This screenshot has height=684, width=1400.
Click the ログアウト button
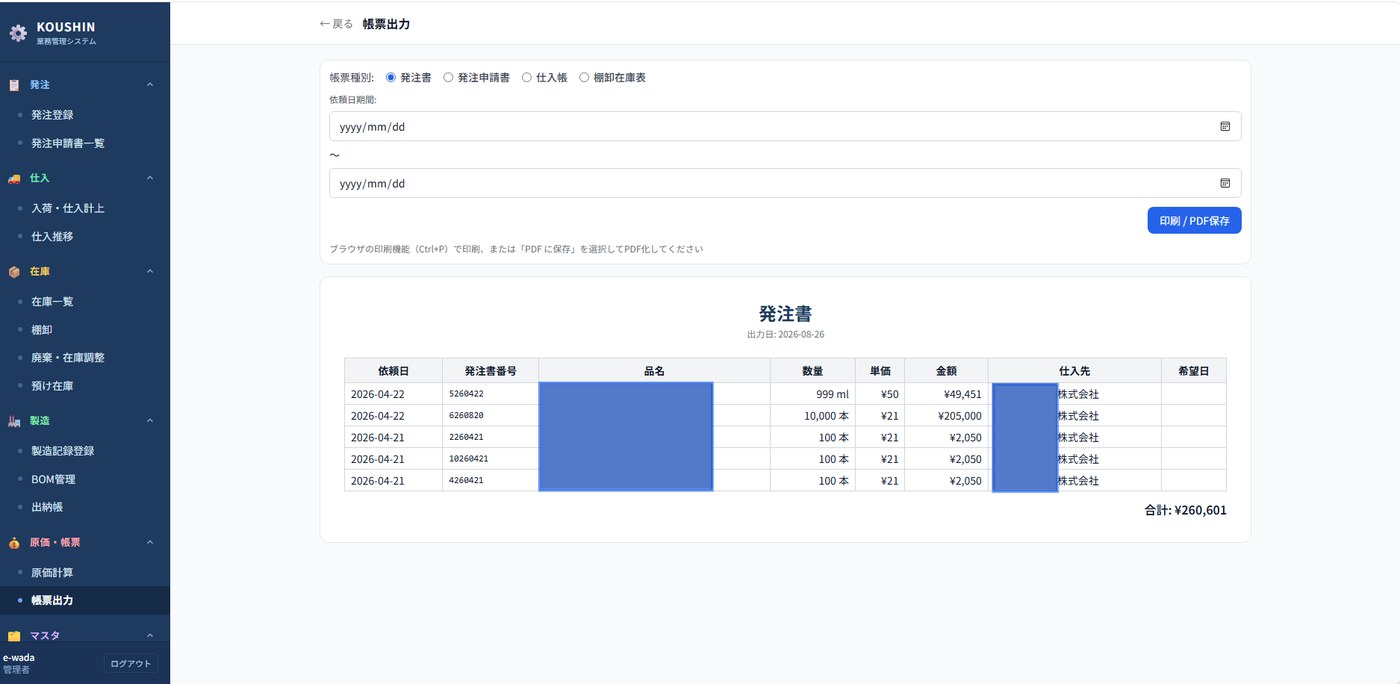(x=131, y=663)
